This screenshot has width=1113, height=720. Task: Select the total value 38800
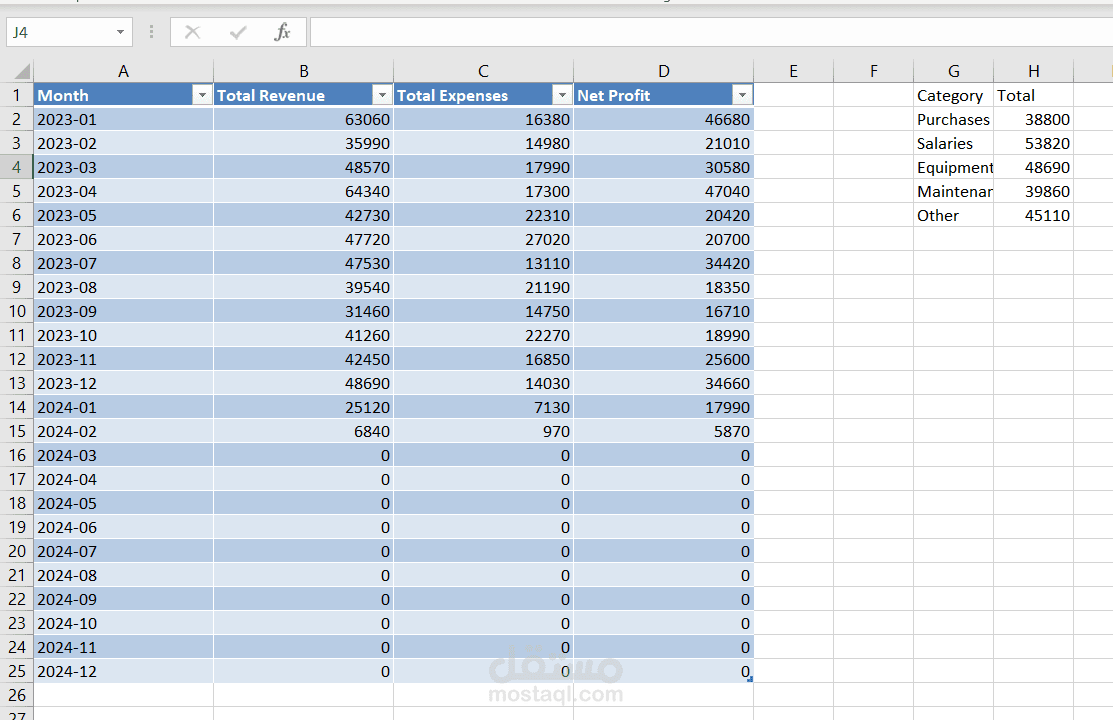point(1034,119)
